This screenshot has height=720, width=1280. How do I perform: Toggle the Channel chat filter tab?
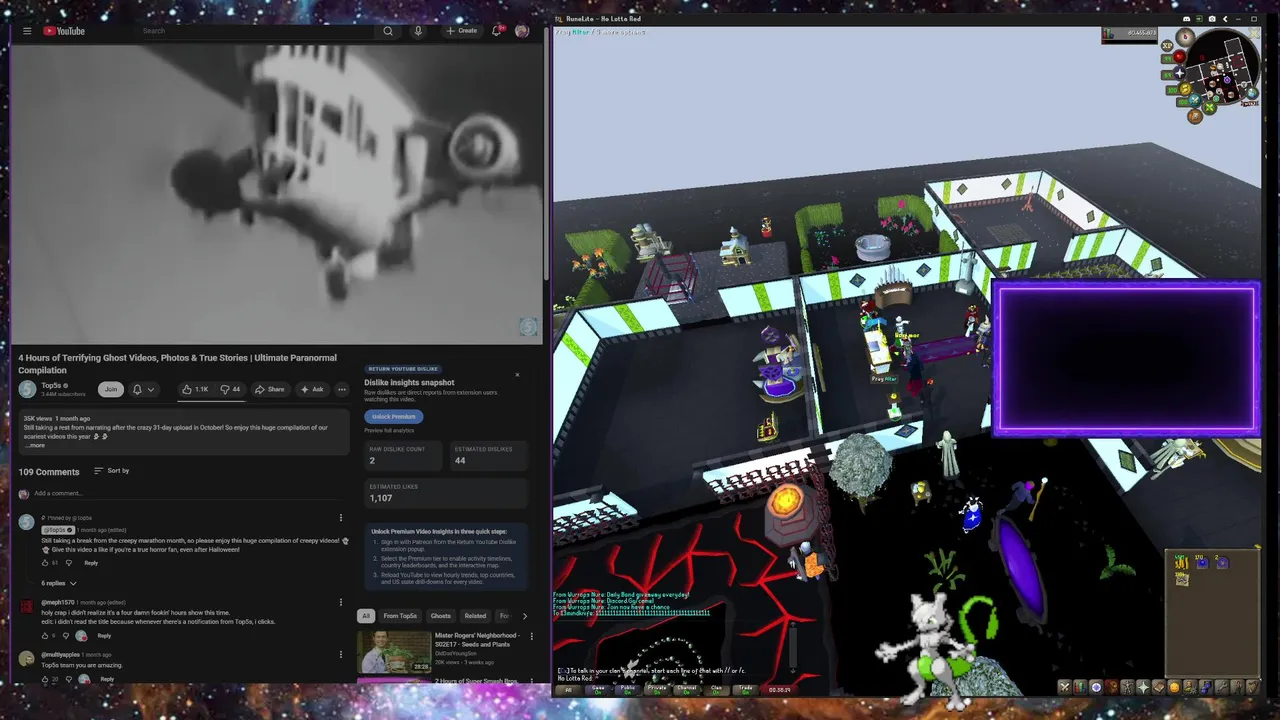point(687,690)
